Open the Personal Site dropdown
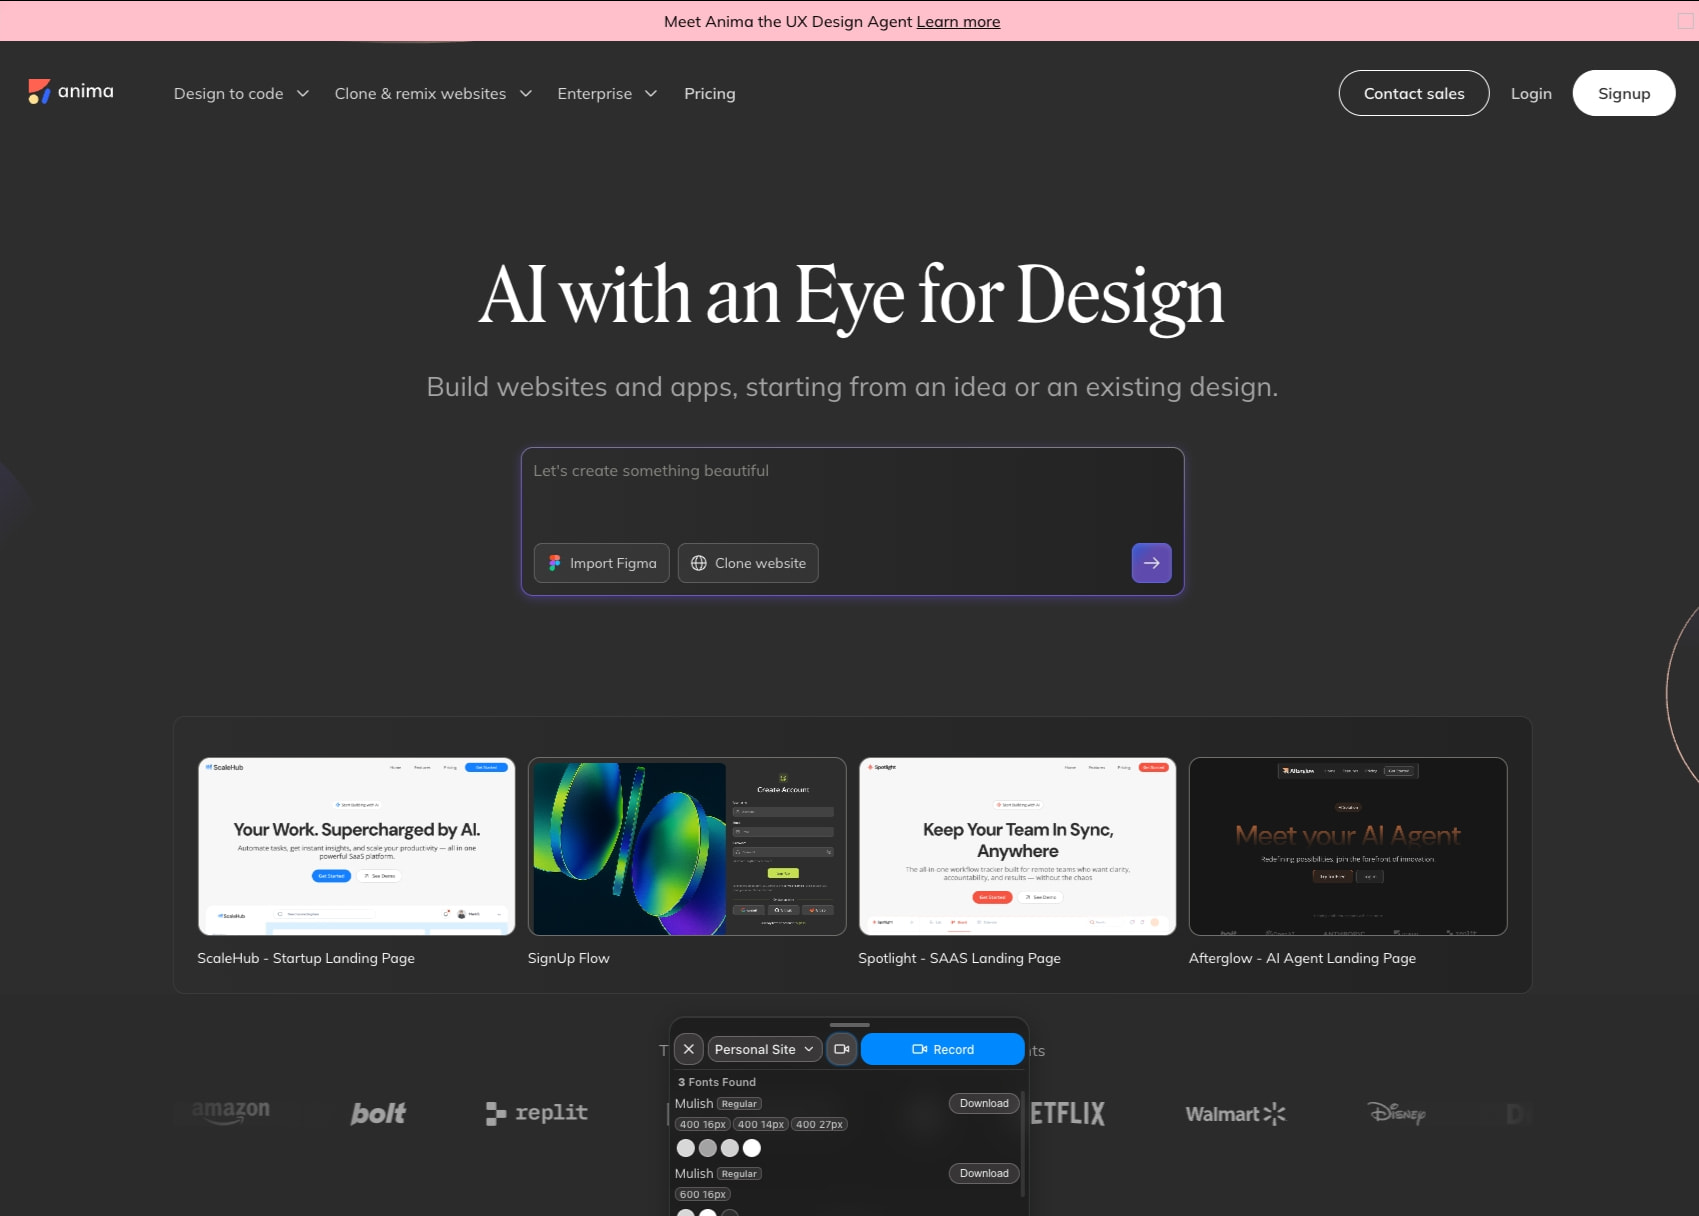Viewport: 1699px width, 1216px height. coord(765,1049)
